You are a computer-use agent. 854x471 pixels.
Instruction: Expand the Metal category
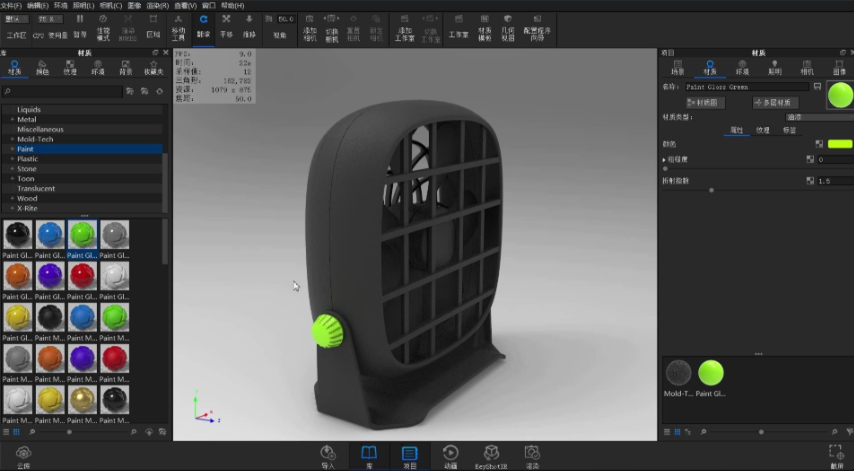[12, 119]
